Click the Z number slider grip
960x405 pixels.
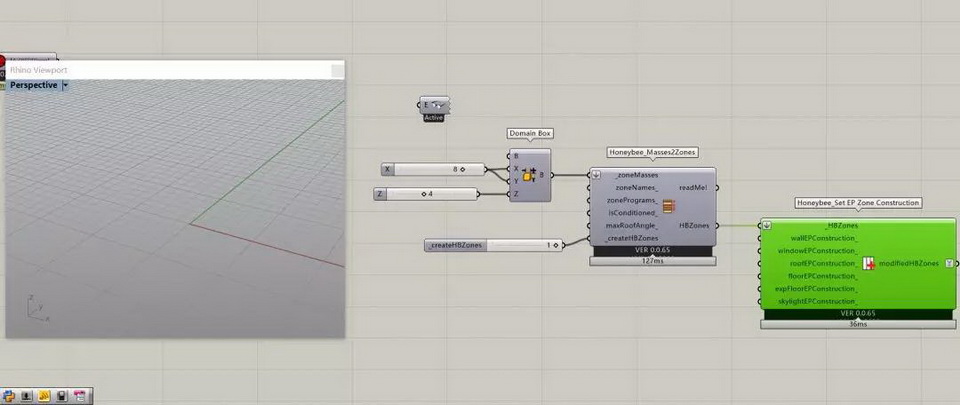tap(428, 193)
